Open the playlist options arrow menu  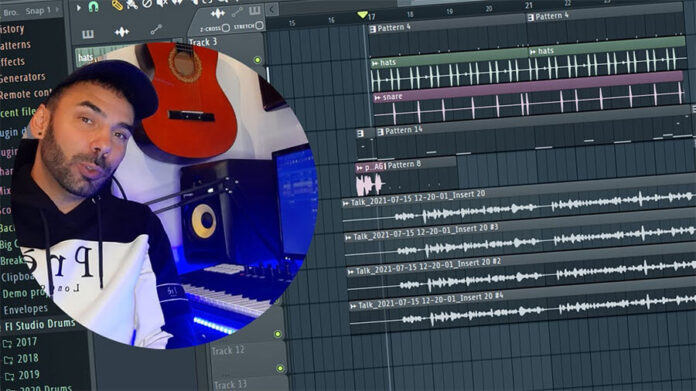tap(79, 8)
